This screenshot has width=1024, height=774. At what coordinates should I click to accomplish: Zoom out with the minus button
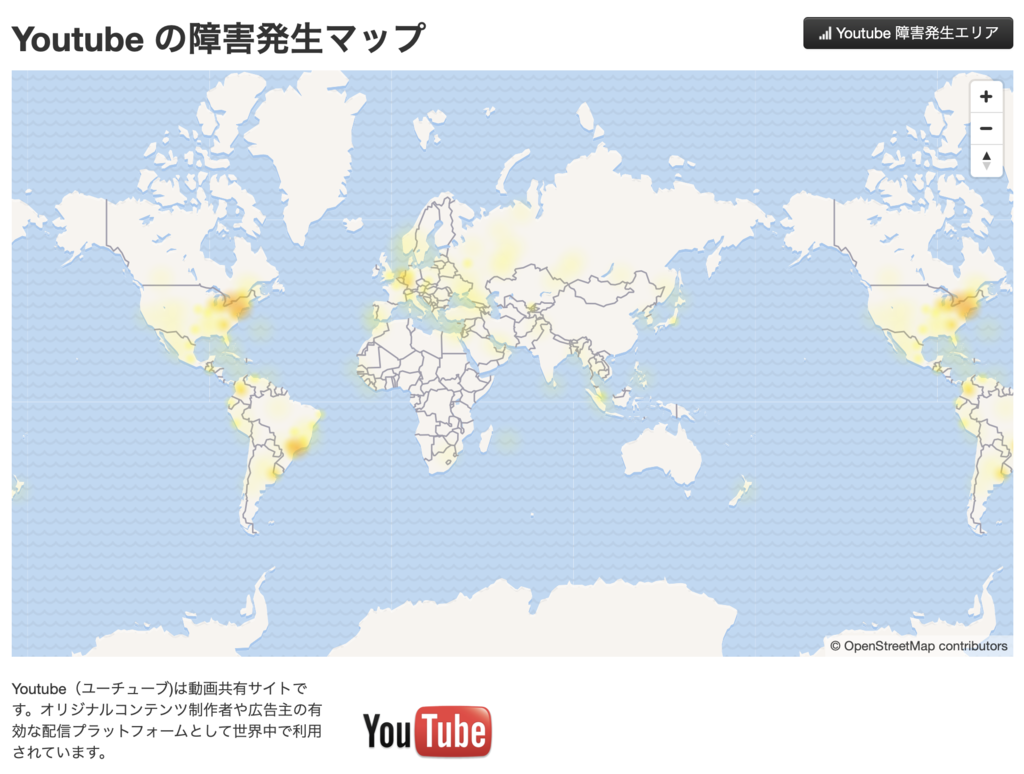point(986,128)
